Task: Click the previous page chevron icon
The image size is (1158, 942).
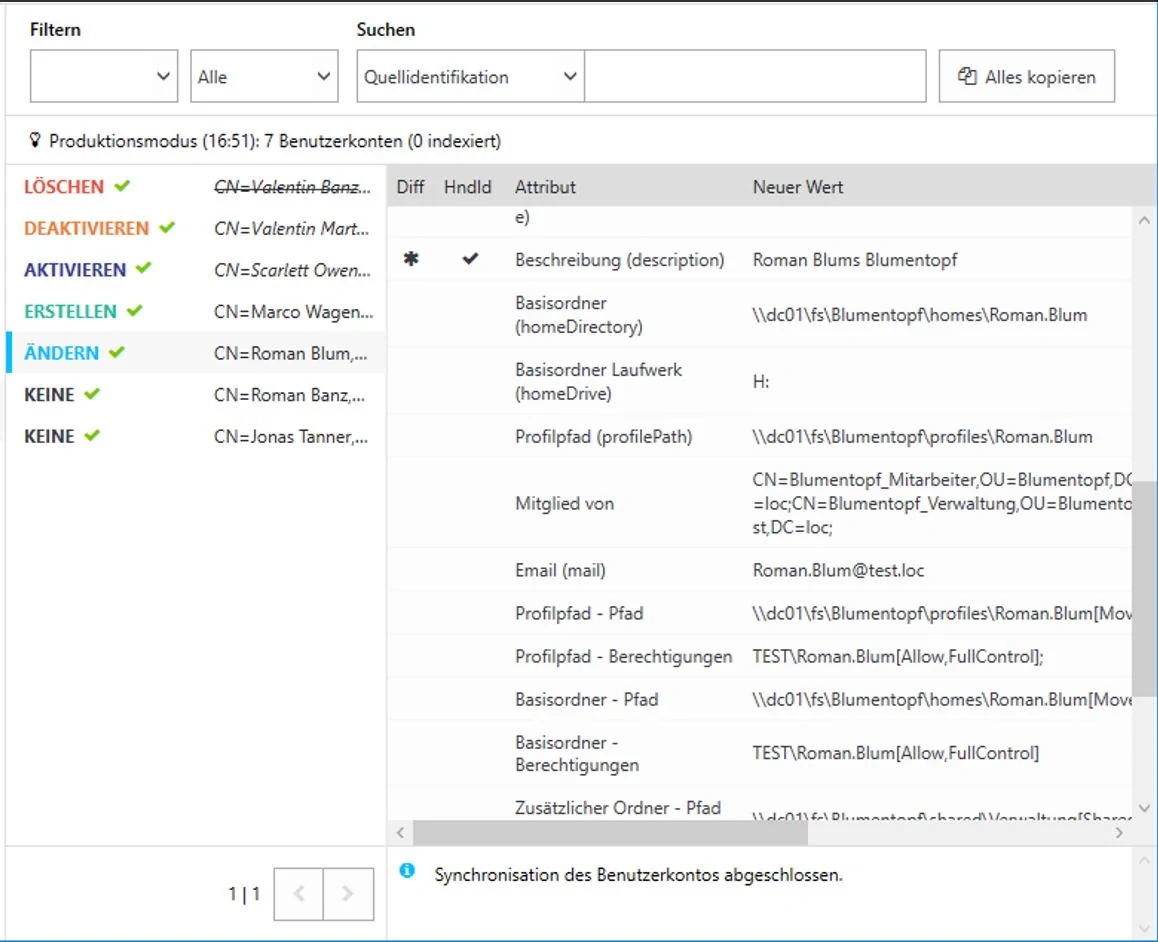Action: (297, 893)
